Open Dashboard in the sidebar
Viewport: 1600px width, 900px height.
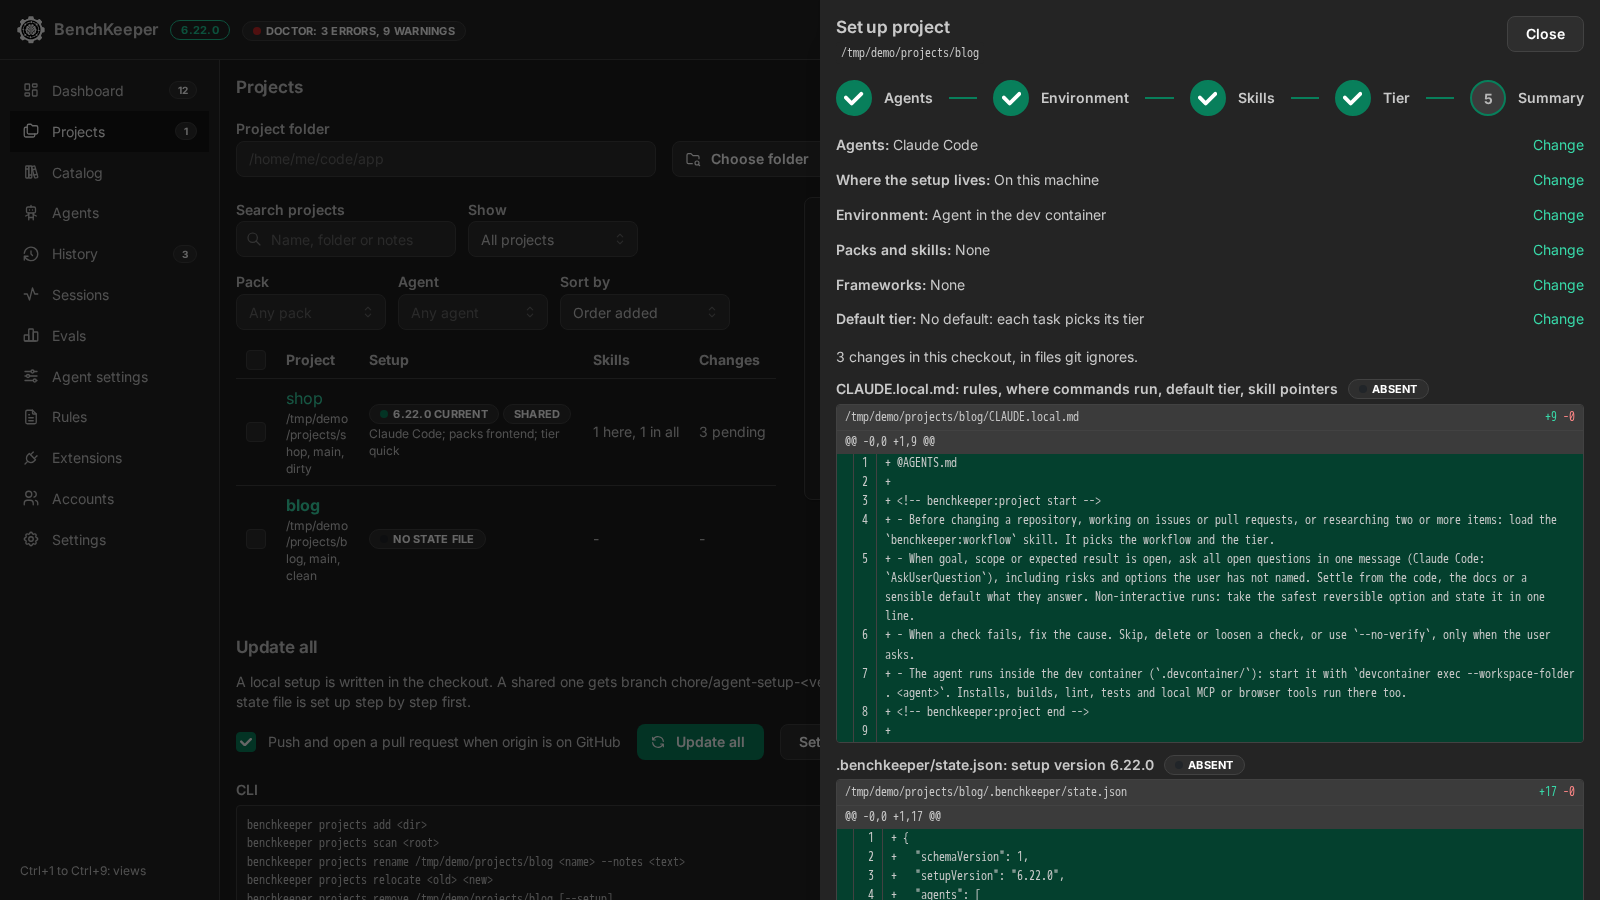pos(110,90)
